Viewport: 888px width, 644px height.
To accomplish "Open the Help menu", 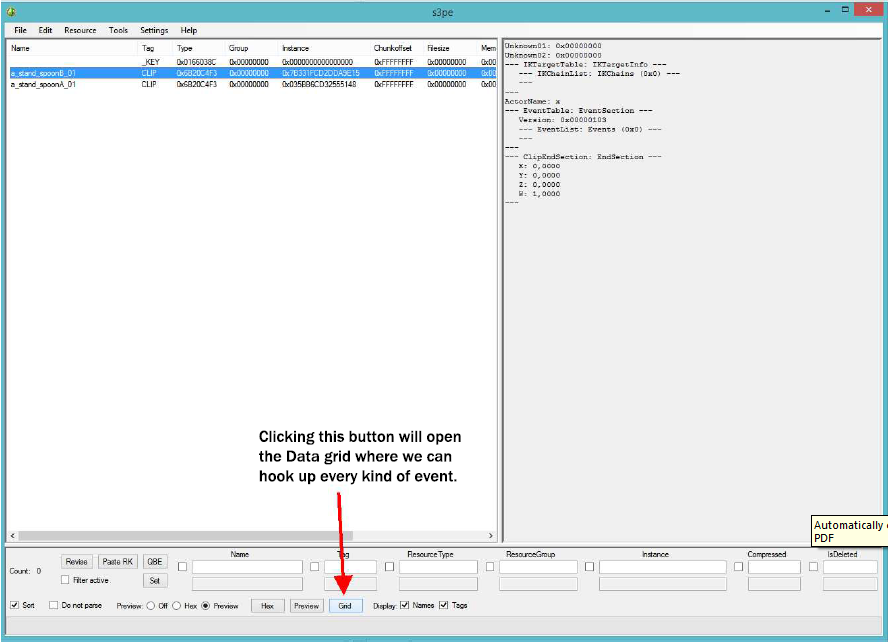I will click(x=189, y=30).
